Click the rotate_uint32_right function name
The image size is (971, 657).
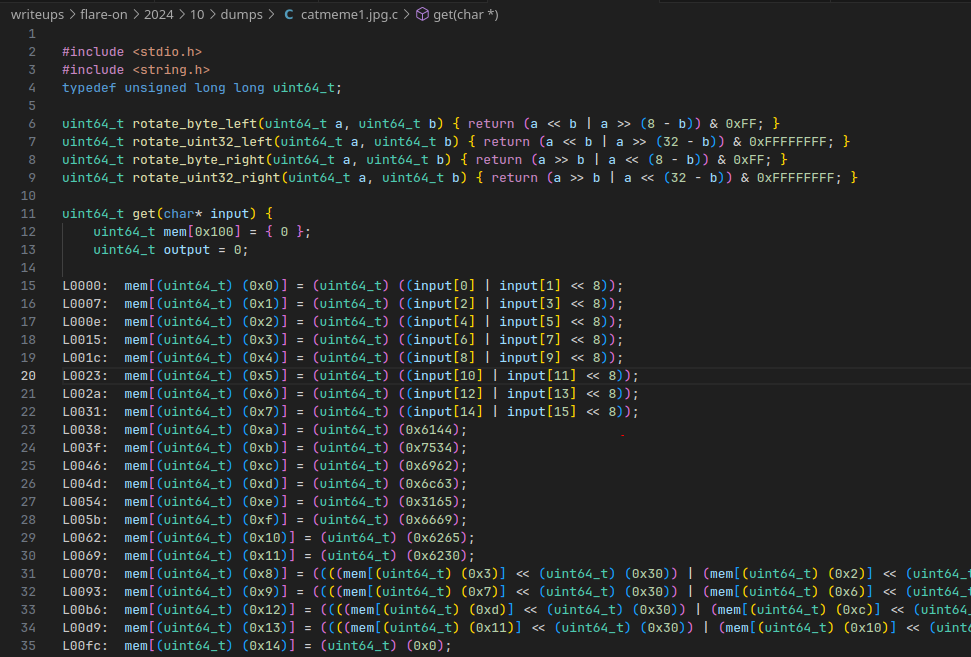click(x=206, y=178)
